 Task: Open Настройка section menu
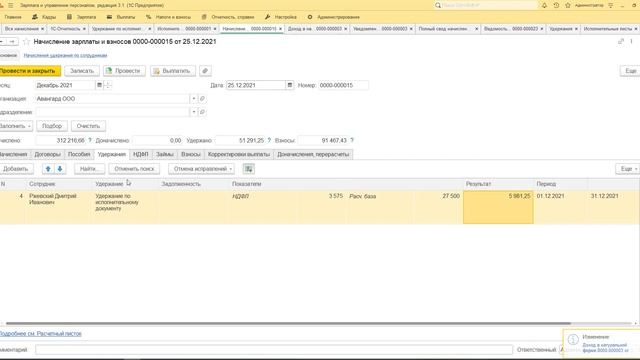[x=281, y=17]
